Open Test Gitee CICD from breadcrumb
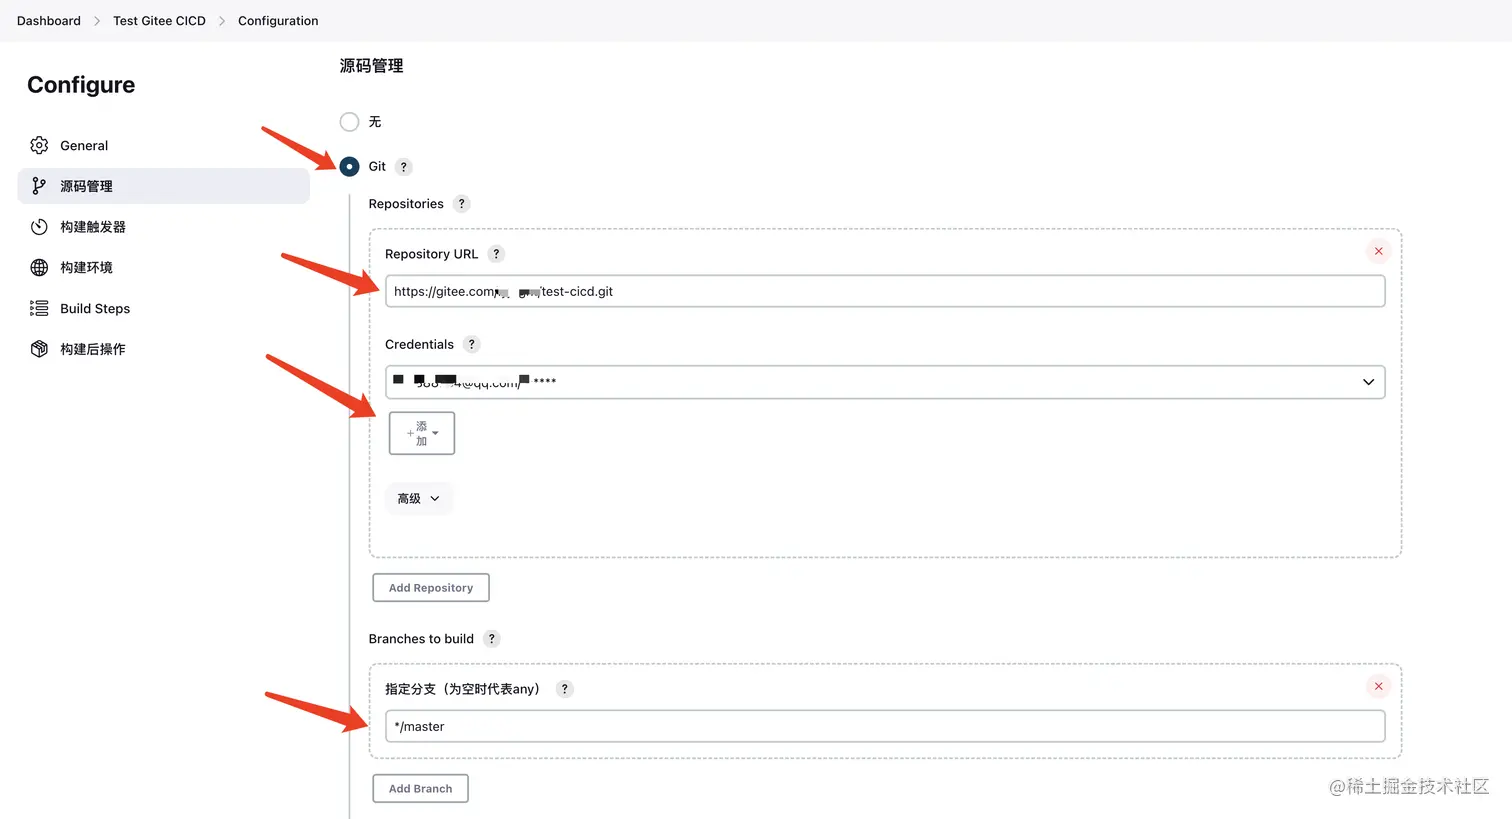This screenshot has width=1512, height=819. (159, 20)
